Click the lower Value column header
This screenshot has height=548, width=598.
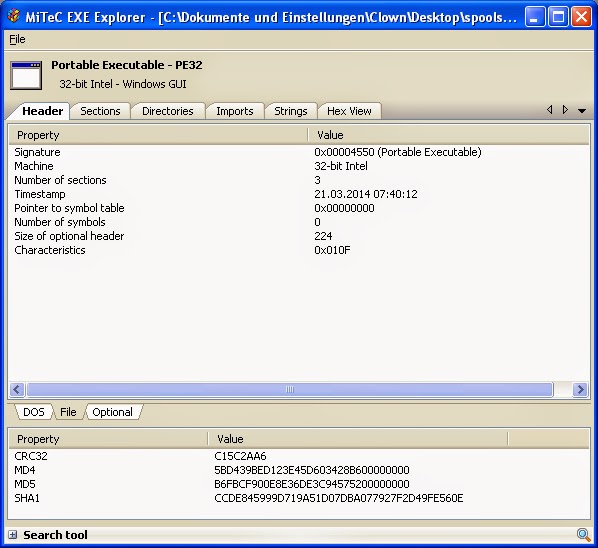click(358, 439)
